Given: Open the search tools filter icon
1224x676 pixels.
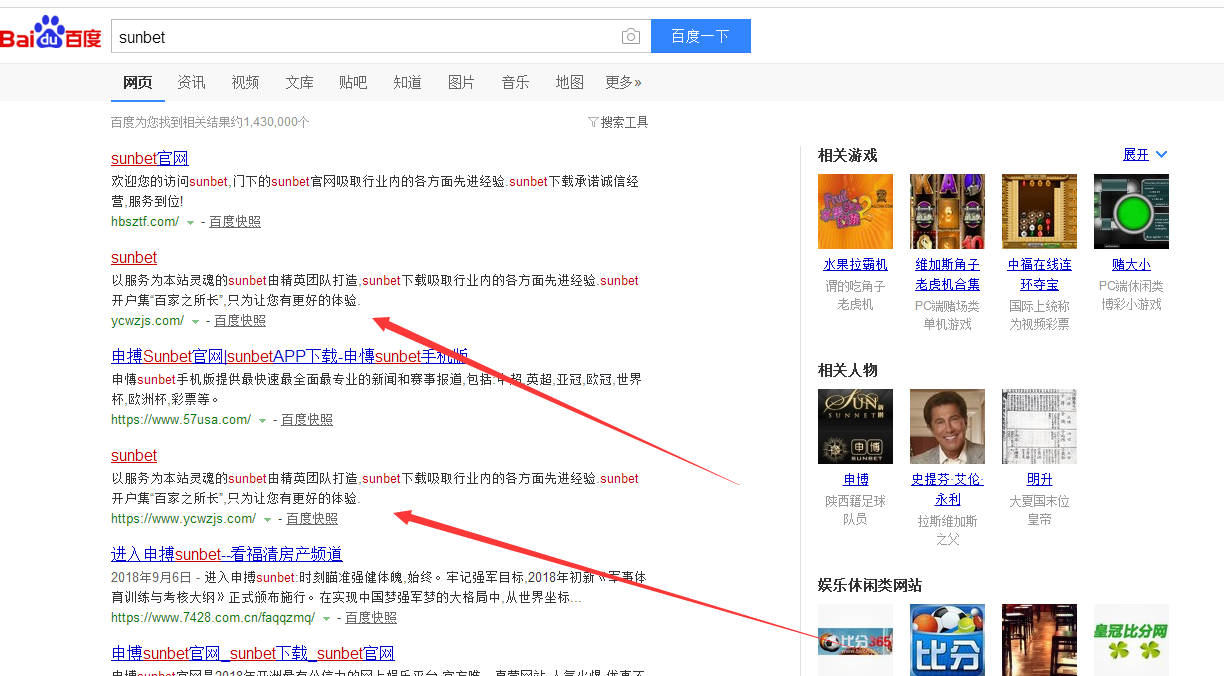Looking at the screenshot, I should [x=593, y=122].
